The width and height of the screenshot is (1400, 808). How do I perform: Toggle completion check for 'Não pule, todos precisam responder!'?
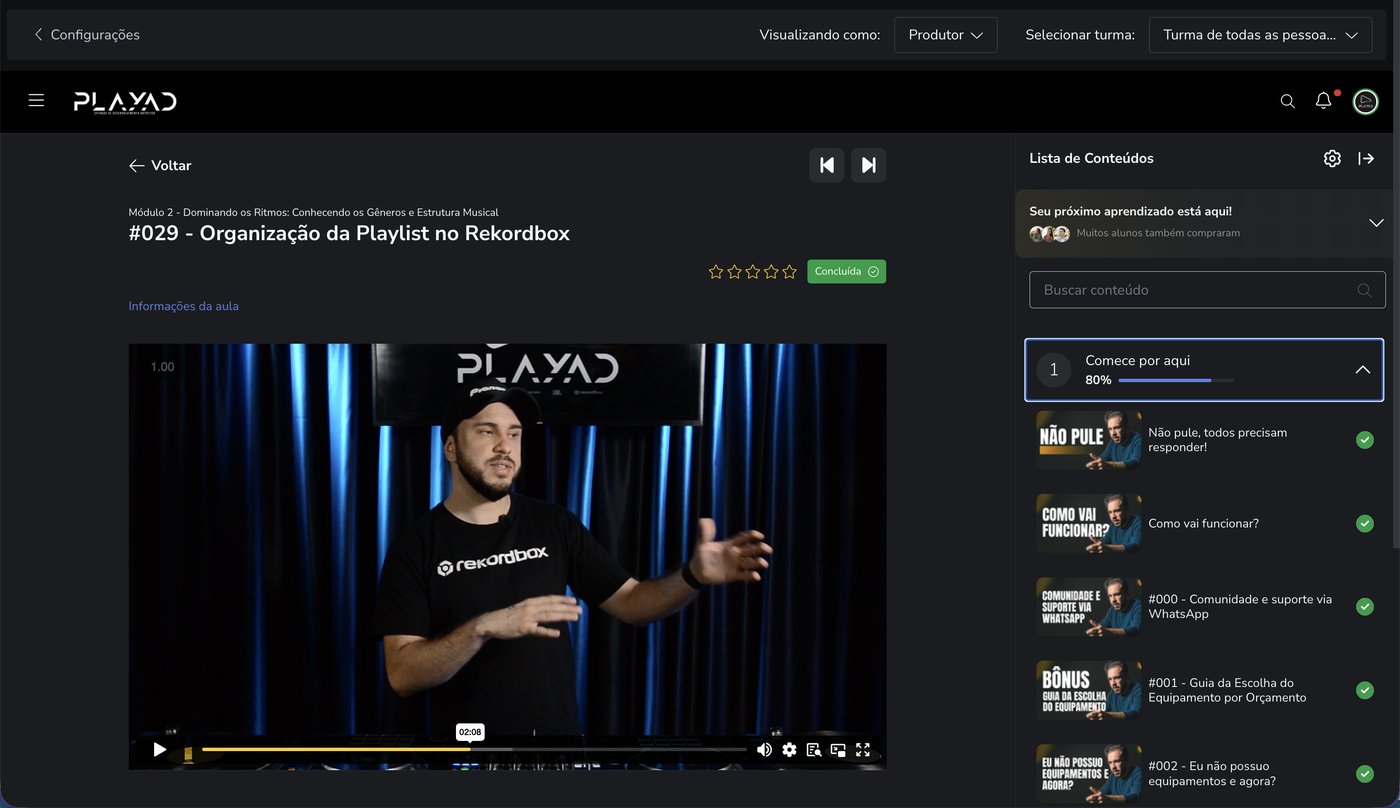tap(1364, 440)
